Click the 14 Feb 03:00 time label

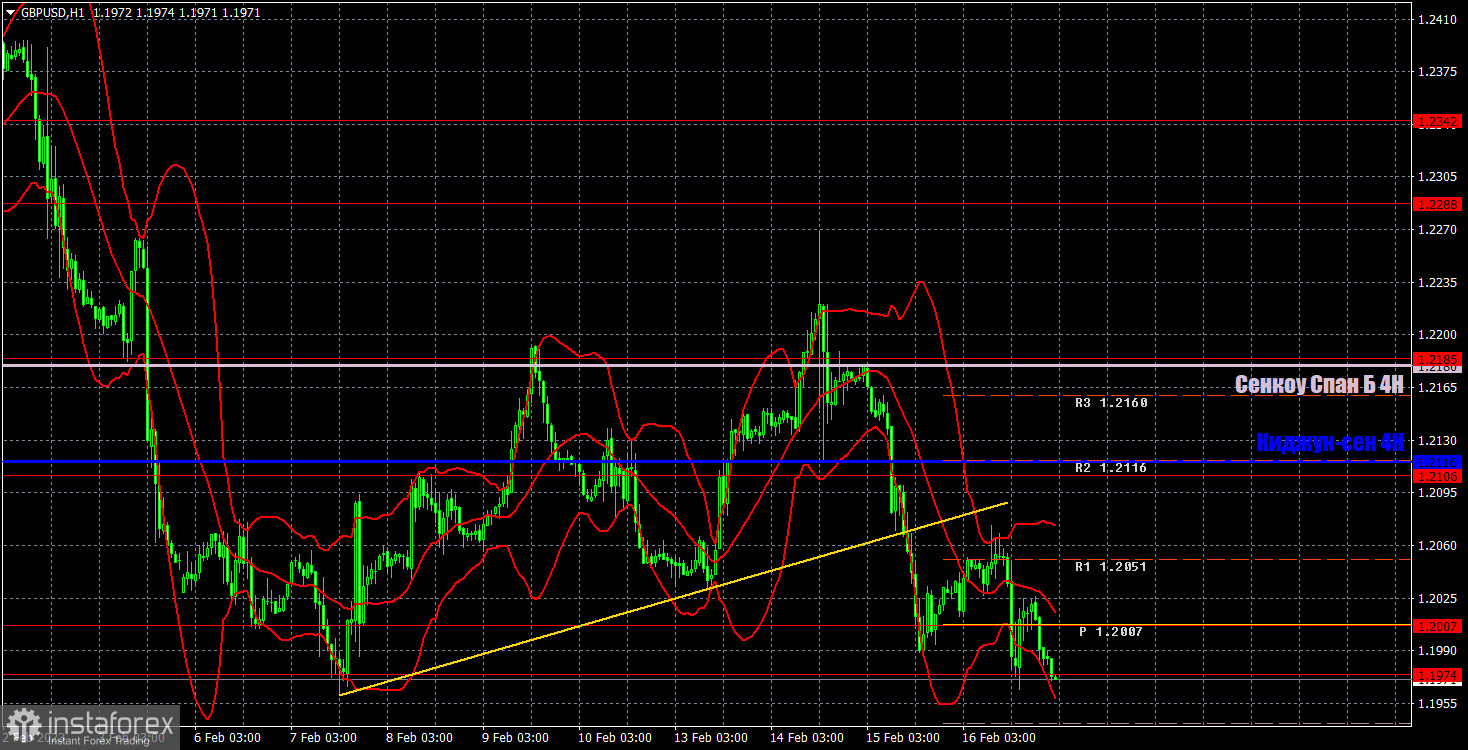tap(806, 738)
